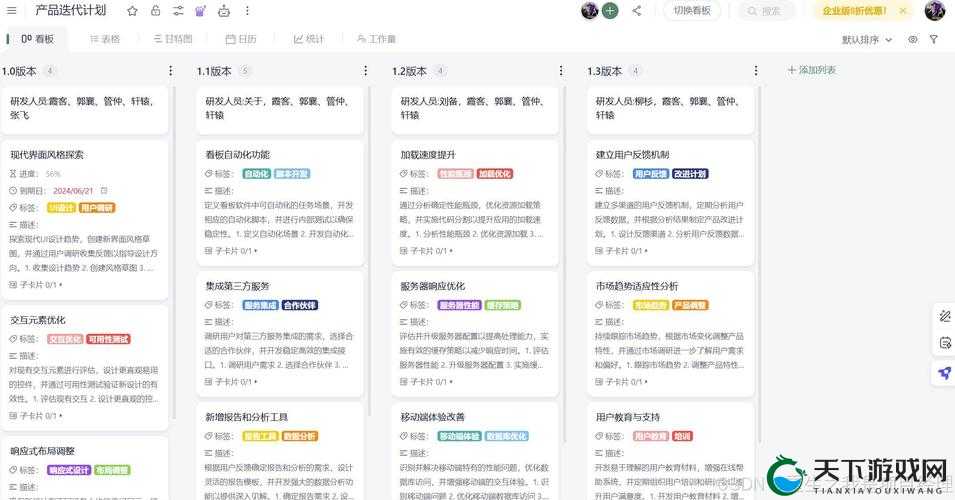This screenshot has height=500, width=955.
Task: Click the green 自动化 tag
Action: (256, 174)
